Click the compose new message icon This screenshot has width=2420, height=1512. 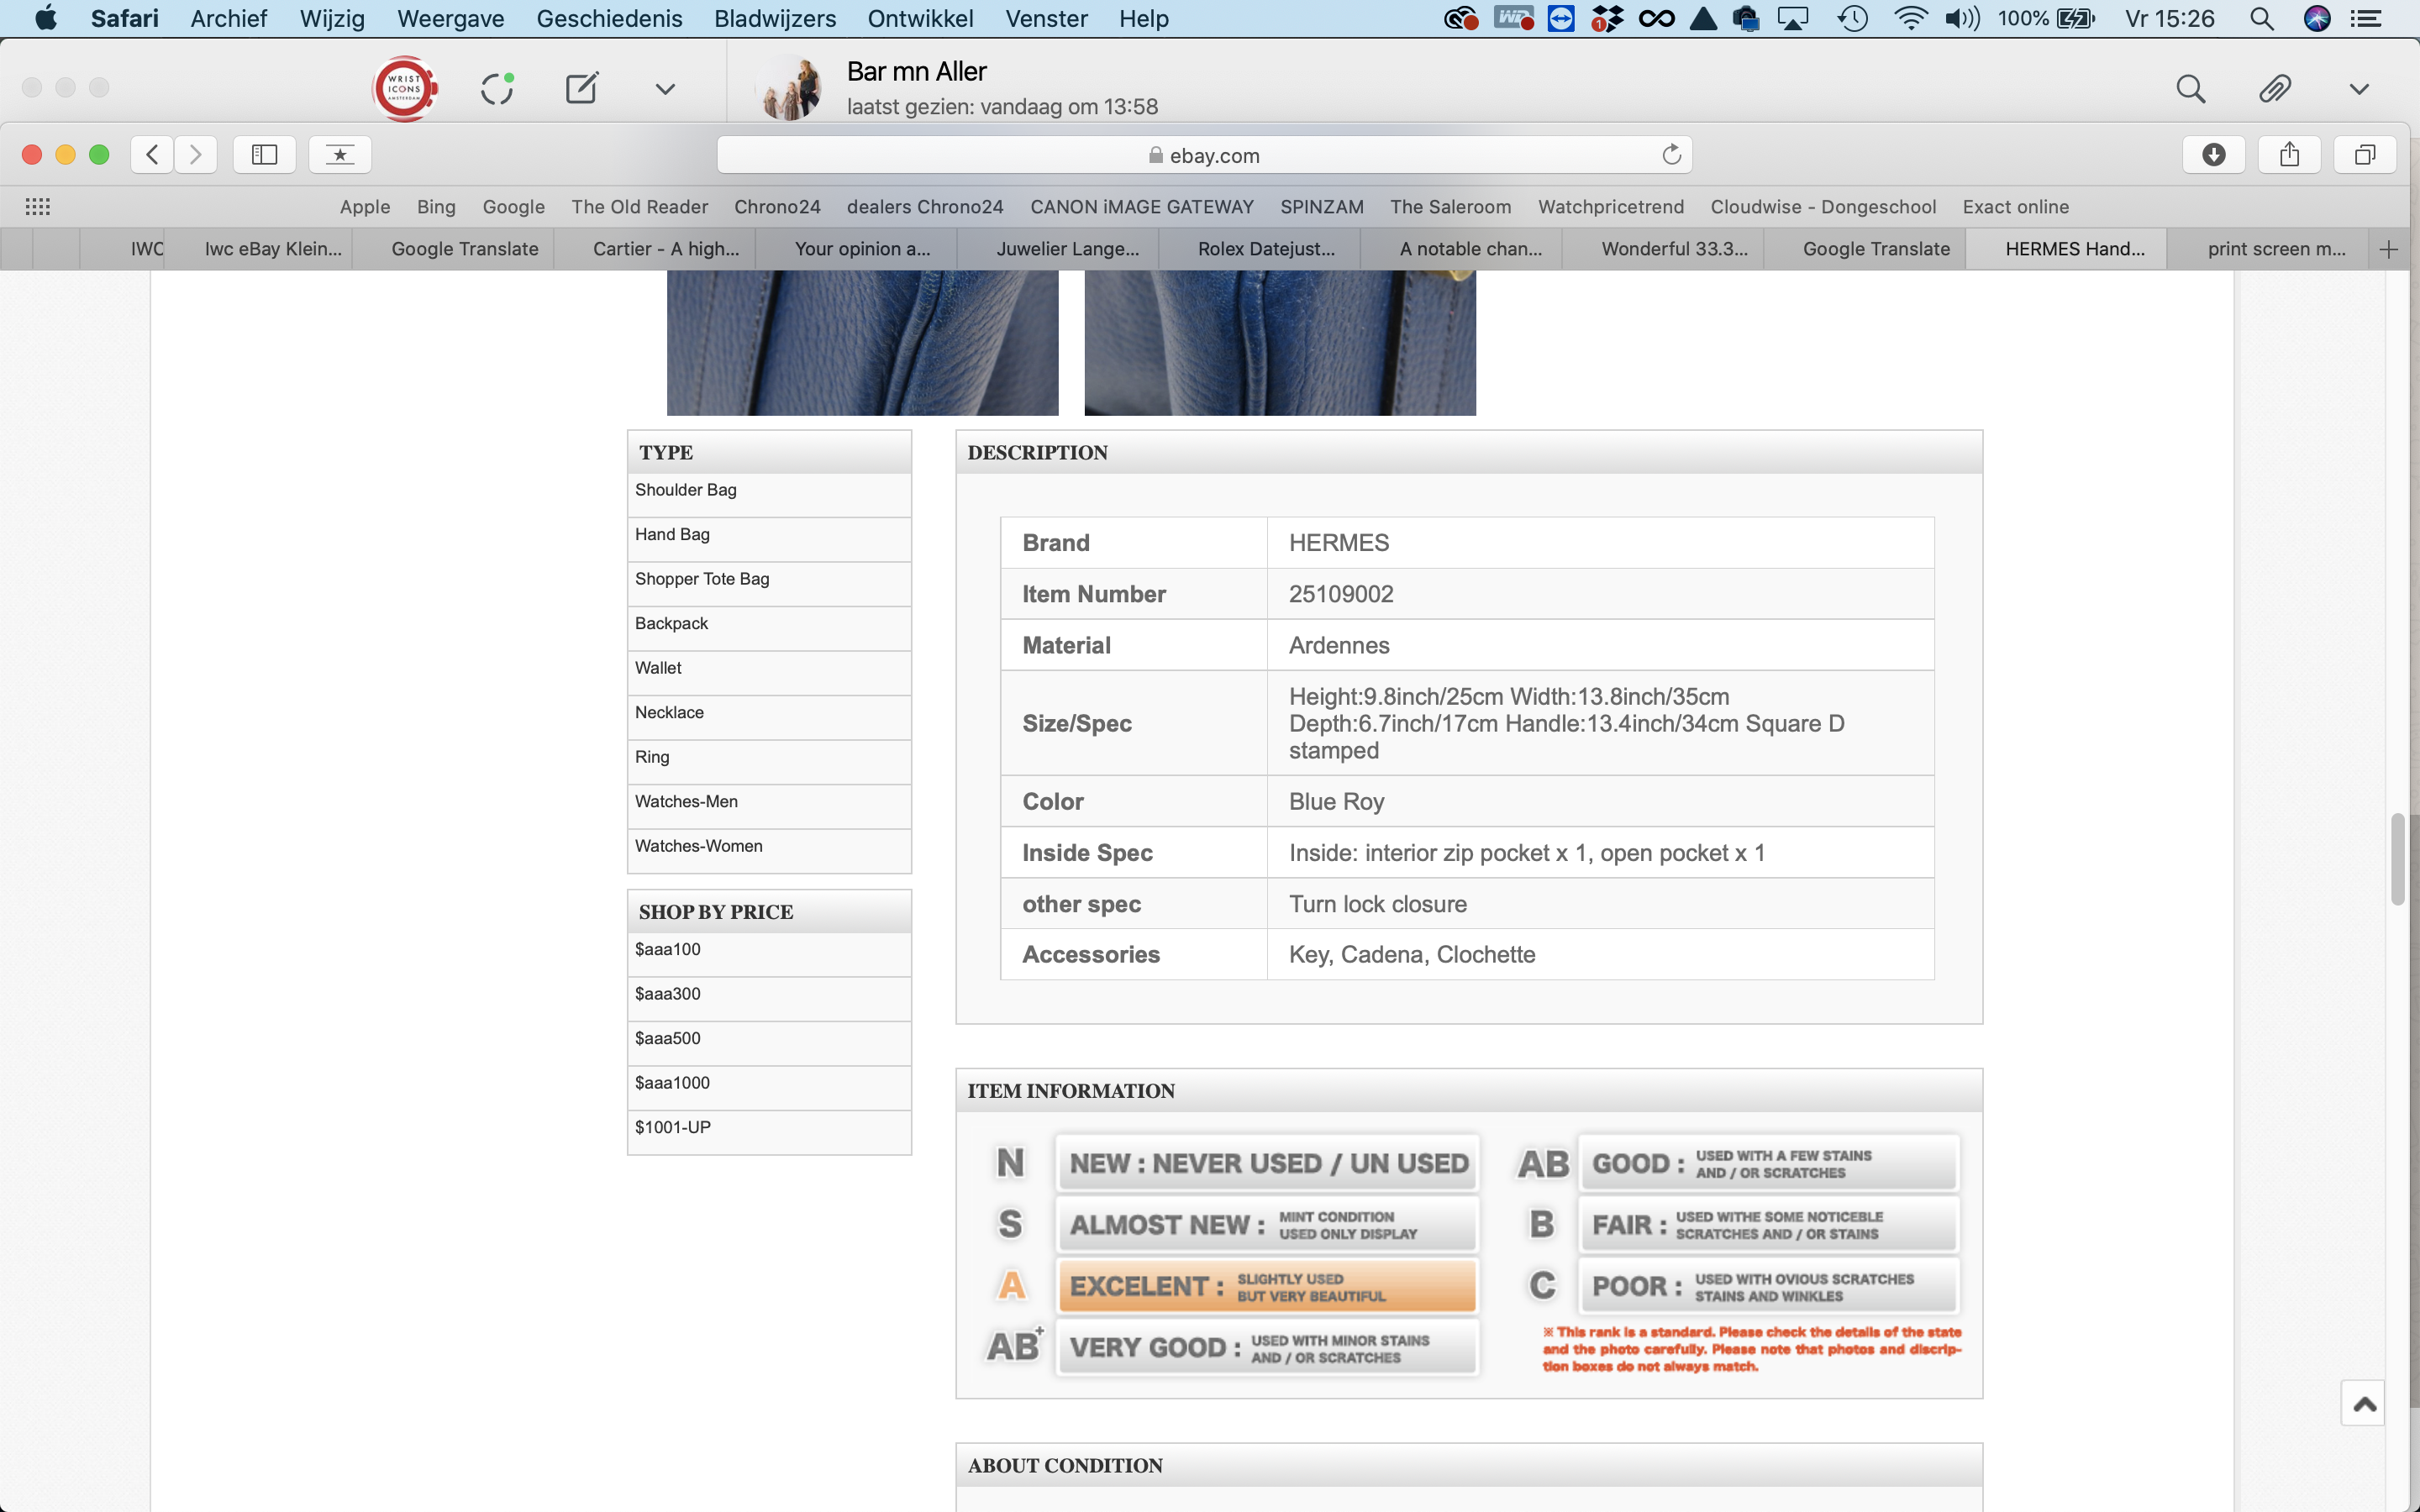581,89
